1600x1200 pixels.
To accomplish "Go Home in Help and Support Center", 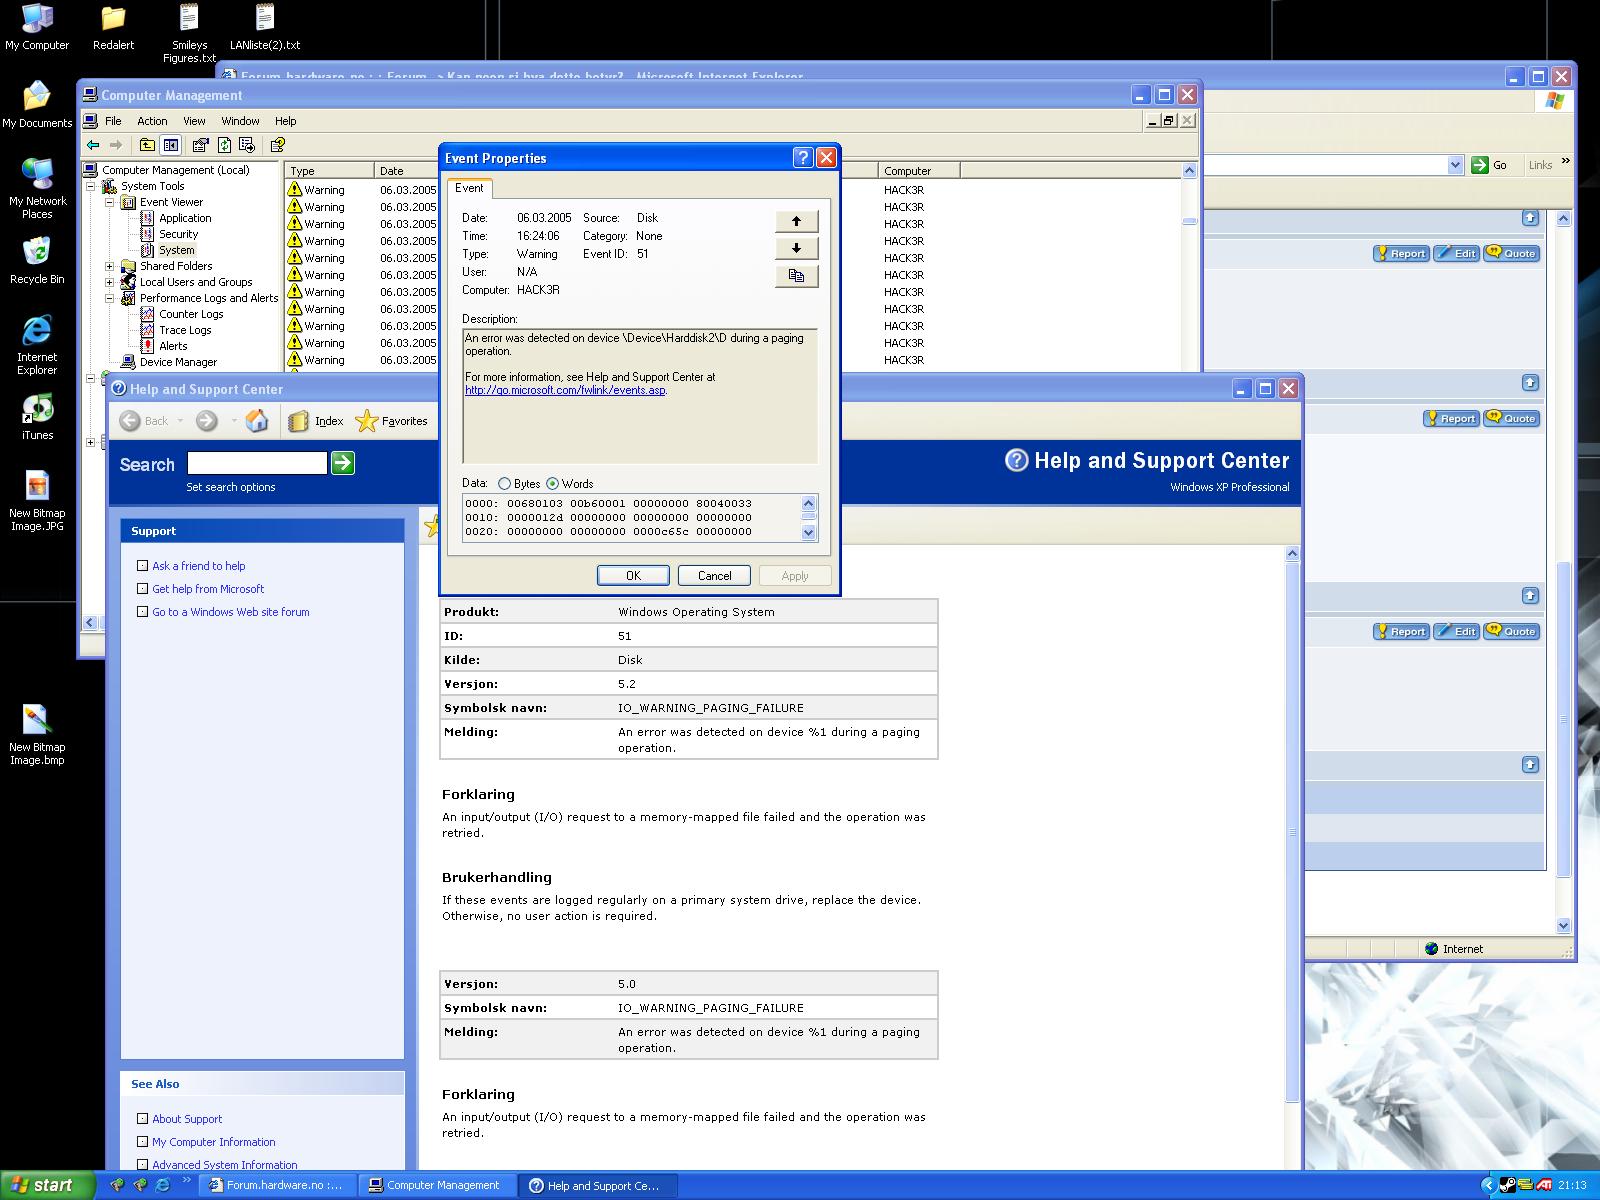I will click(257, 421).
